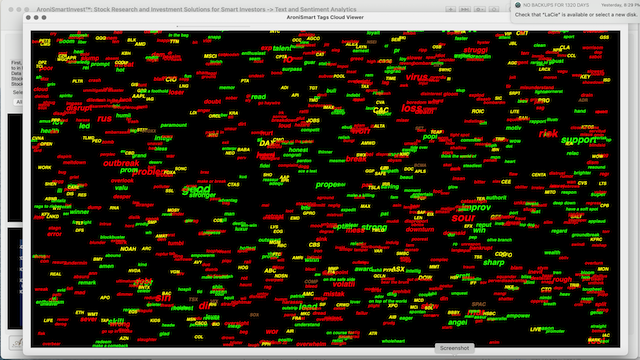This screenshot has height=360, width=640.
Task: Click the yellow ticker 'TSLA'
Action: (x=374, y=188)
